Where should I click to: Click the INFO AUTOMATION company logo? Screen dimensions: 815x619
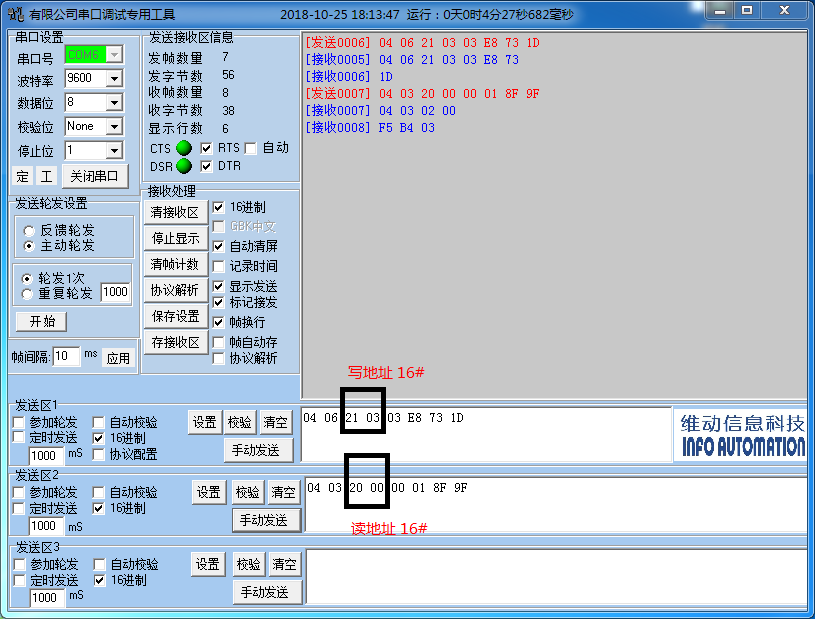tap(742, 435)
